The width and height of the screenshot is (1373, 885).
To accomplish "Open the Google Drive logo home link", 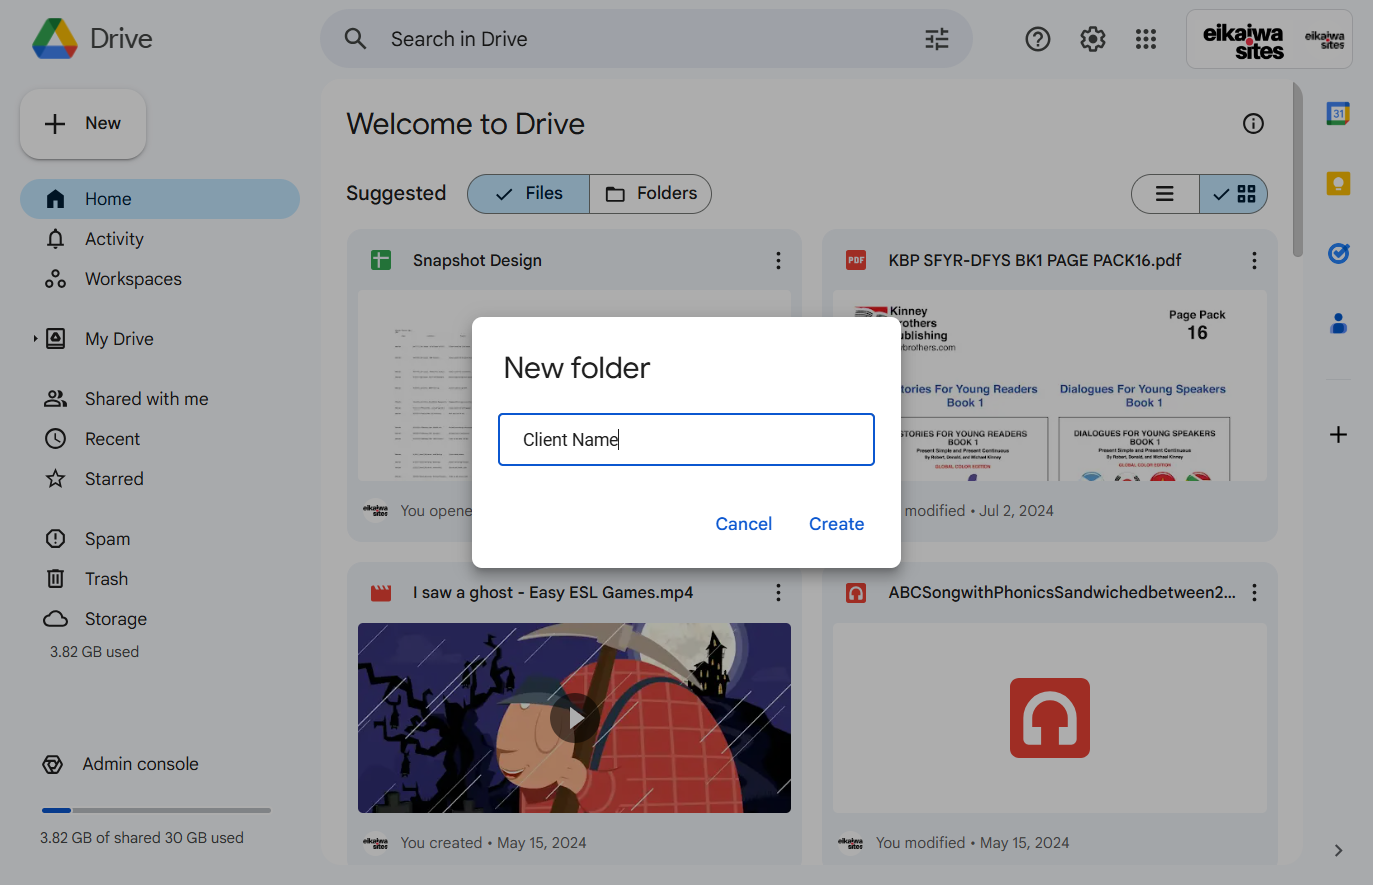I will coord(92,39).
